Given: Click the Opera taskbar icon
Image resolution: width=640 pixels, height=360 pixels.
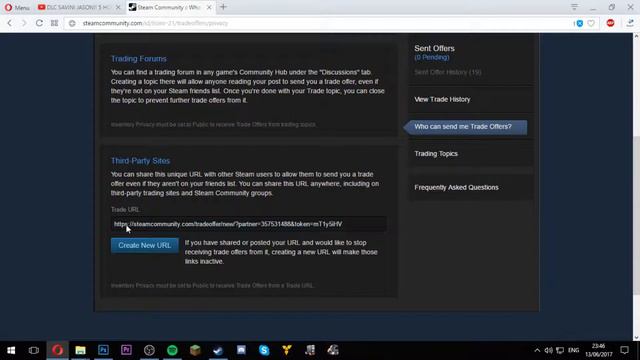Looking at the screenshot, I should (57, 350).
